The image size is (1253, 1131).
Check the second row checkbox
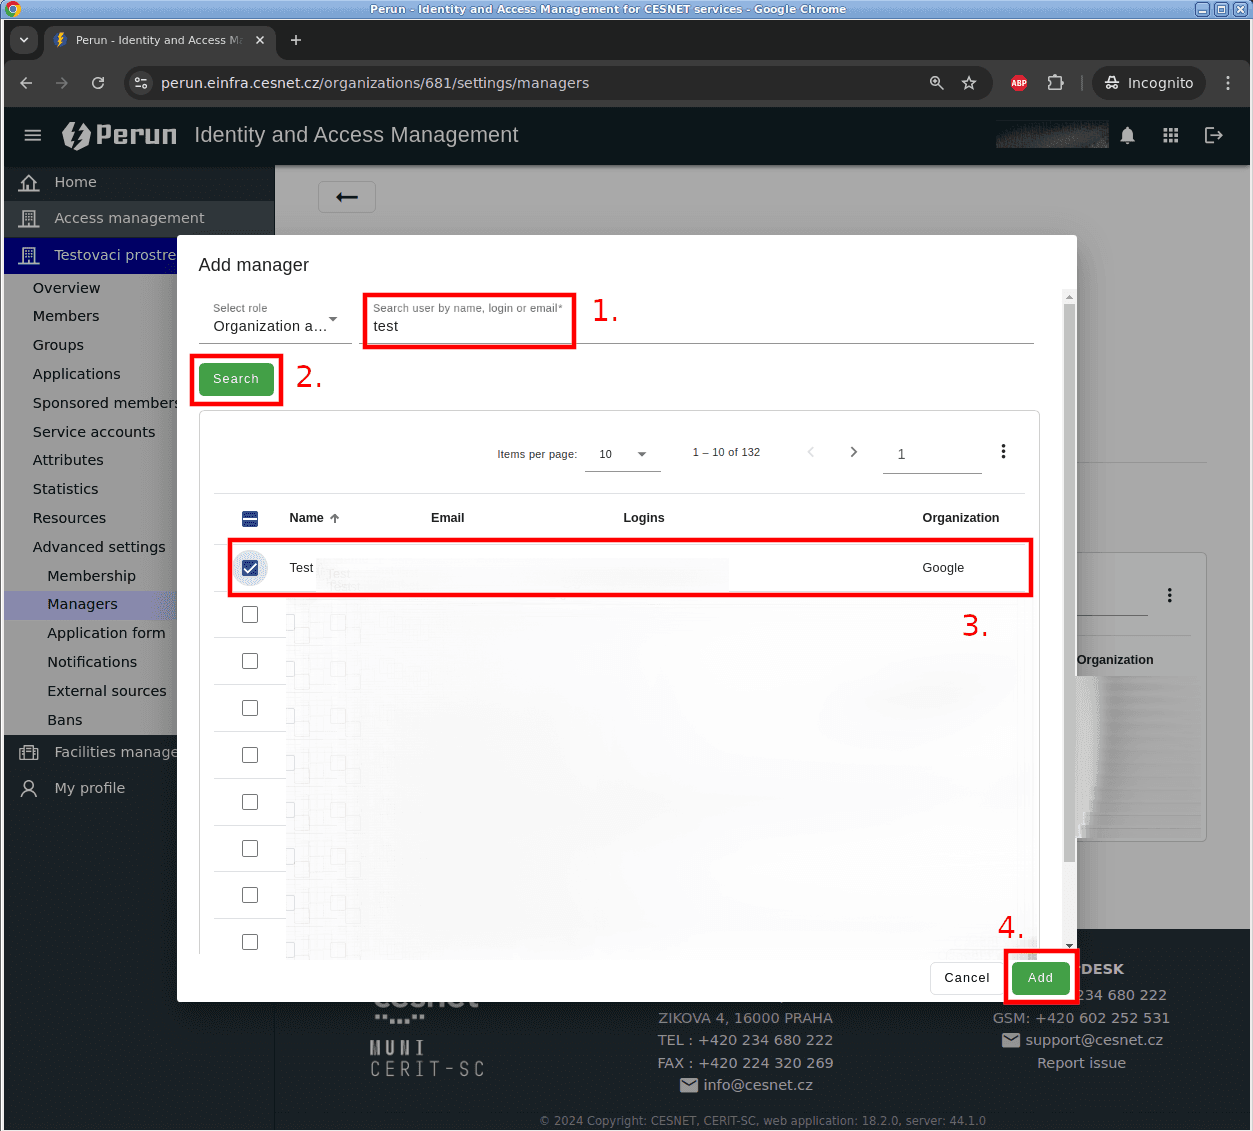(x=250, y=615)
